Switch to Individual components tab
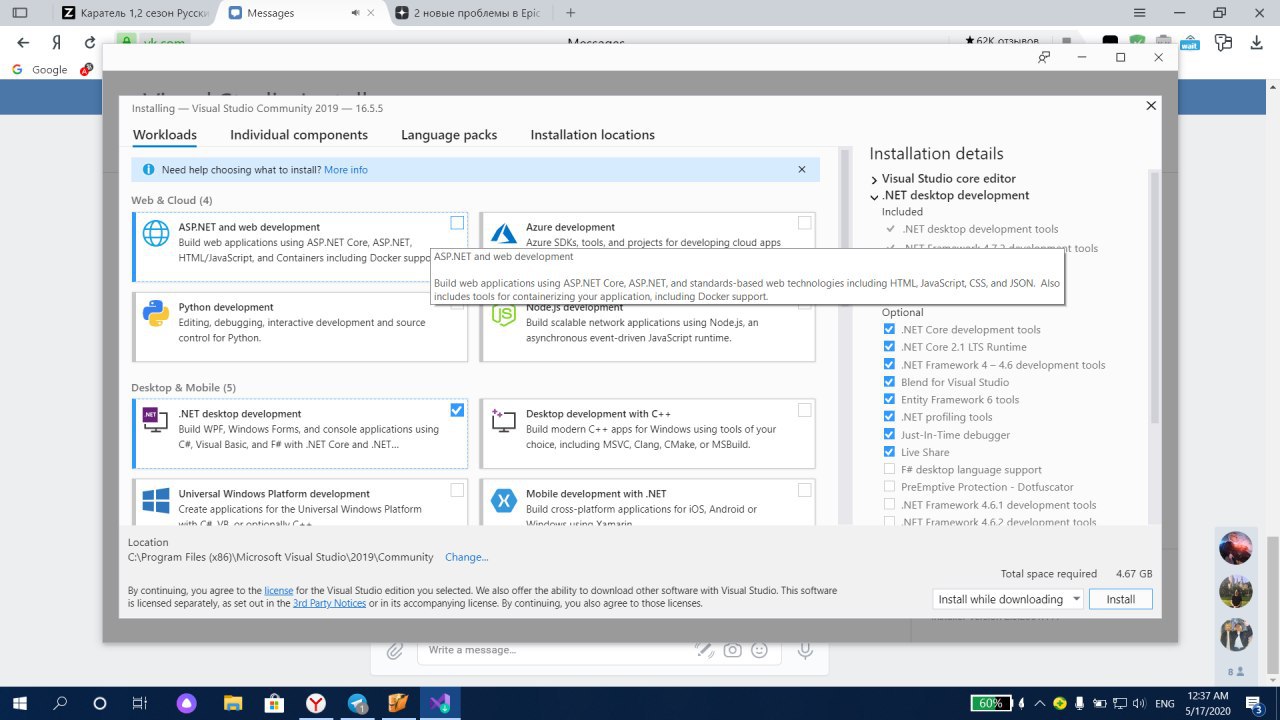1280x720 pixels. [x=299, y=135]
